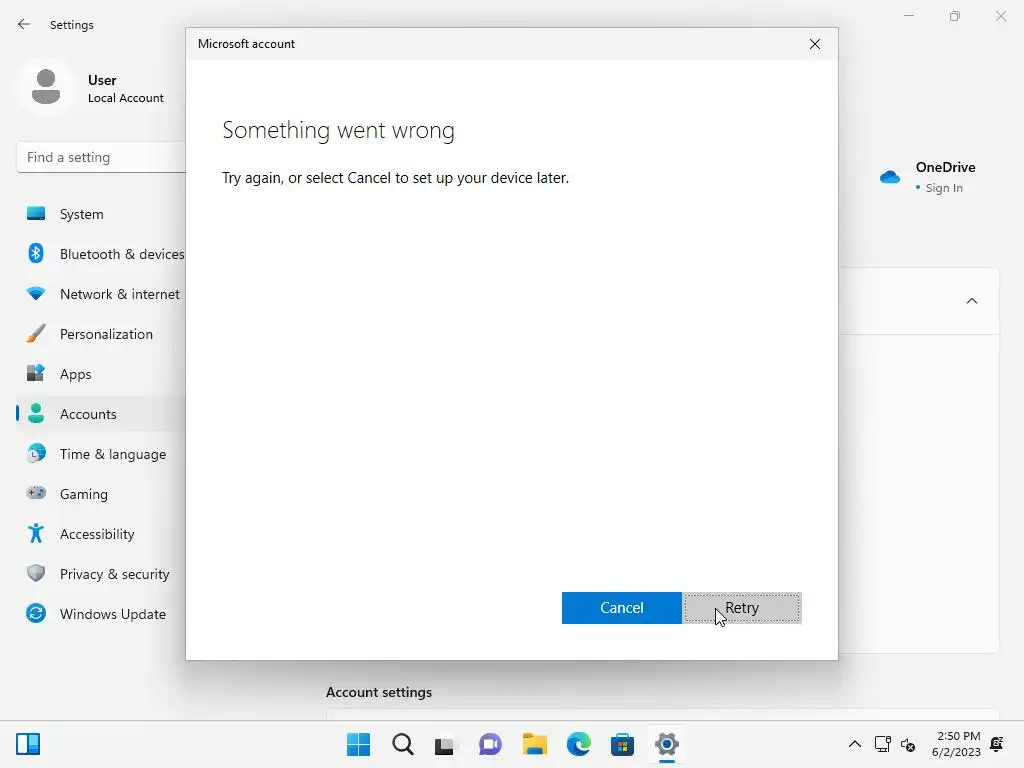The height and width of the screenshot is (768, 1024).
Task: Open Personalization brush icon
Action: pos(36,334)
